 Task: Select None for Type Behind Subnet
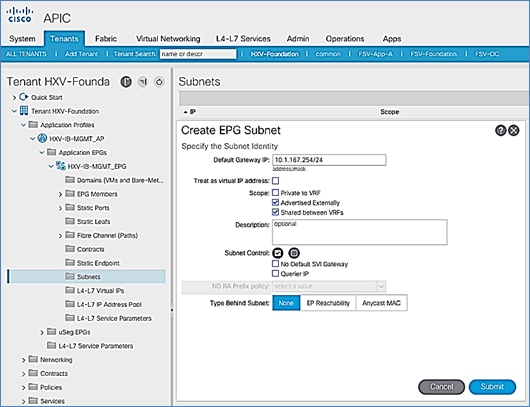click(x=286, y=303)
